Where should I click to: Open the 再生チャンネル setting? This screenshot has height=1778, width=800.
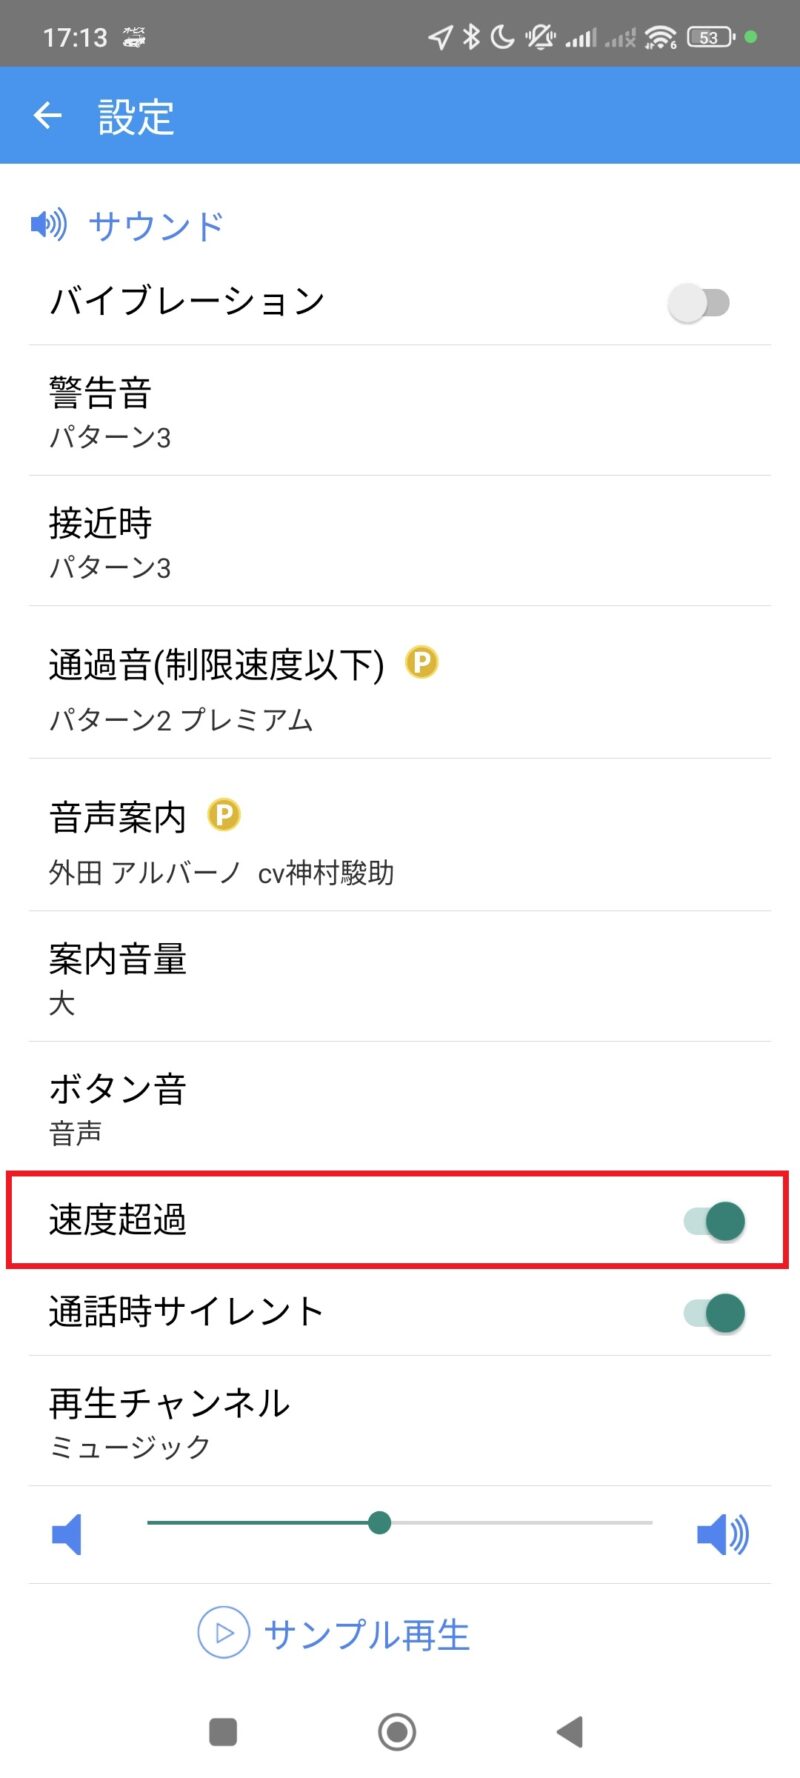click(400, 1421)
